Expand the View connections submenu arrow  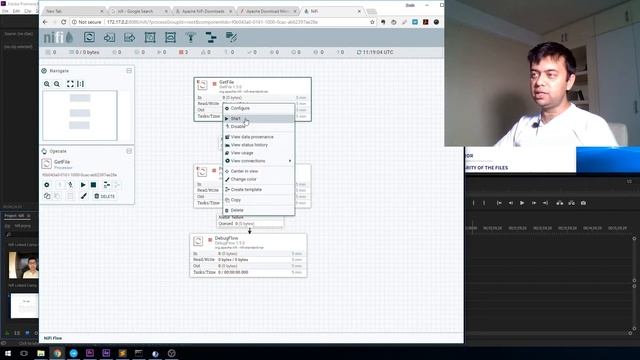pyautogui.click(x=290, y=161)
